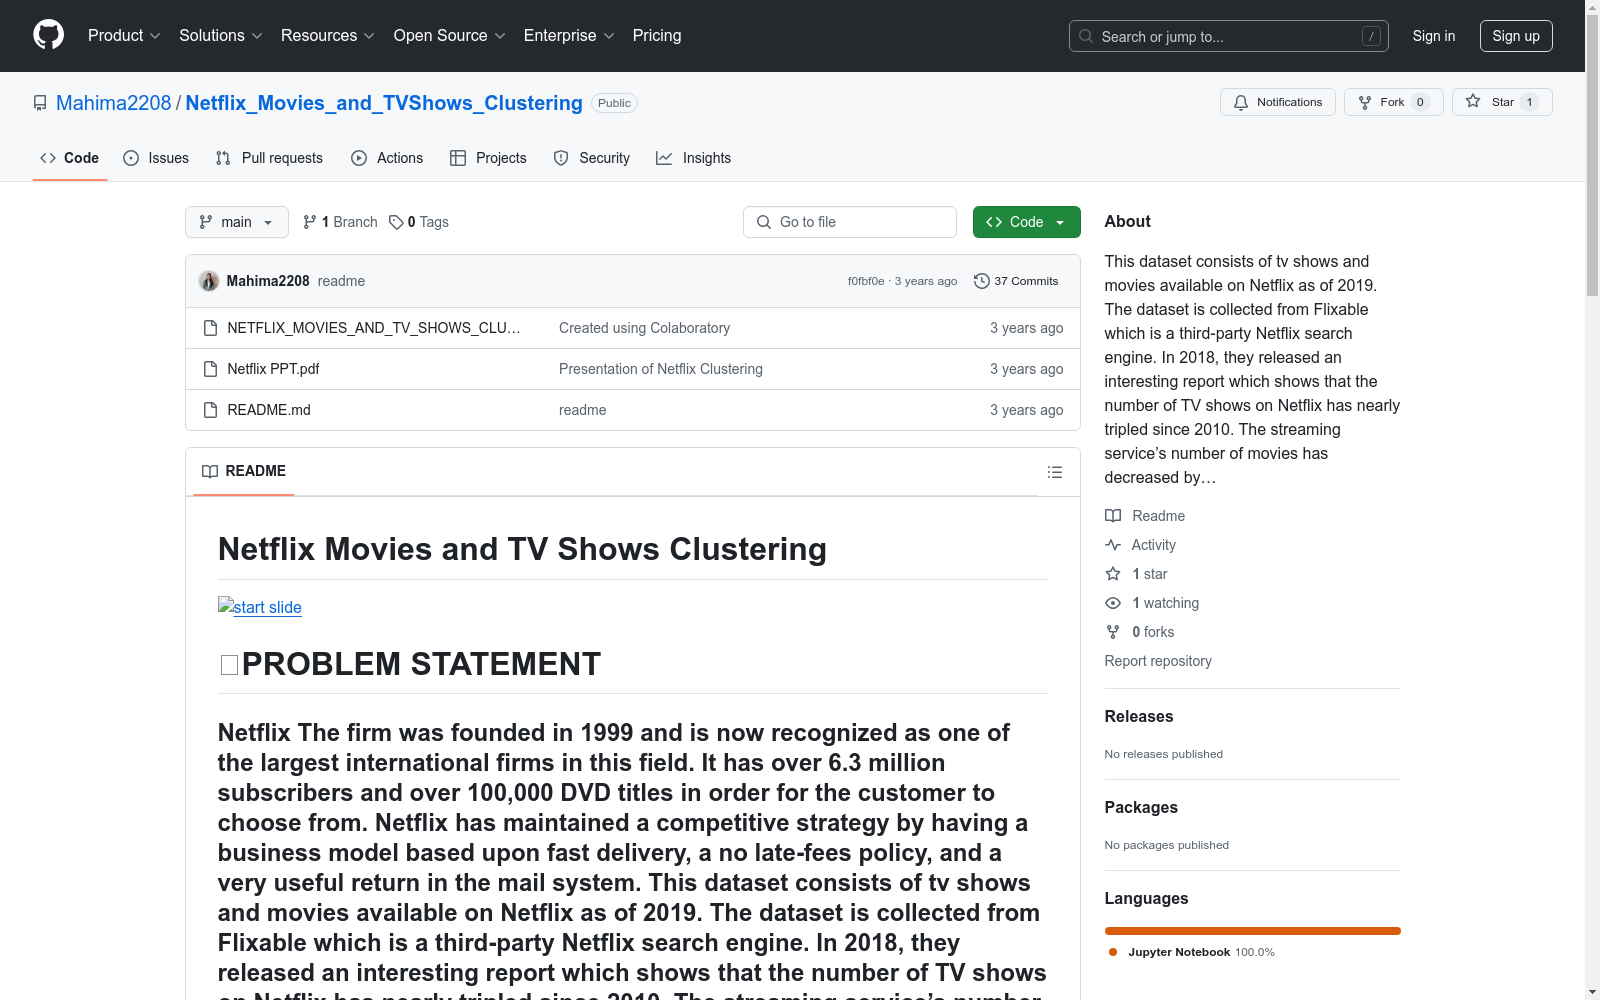Screen dimensions: 1600x1000
Task: Open the Pricing page
Action: (x=657, y=36)
